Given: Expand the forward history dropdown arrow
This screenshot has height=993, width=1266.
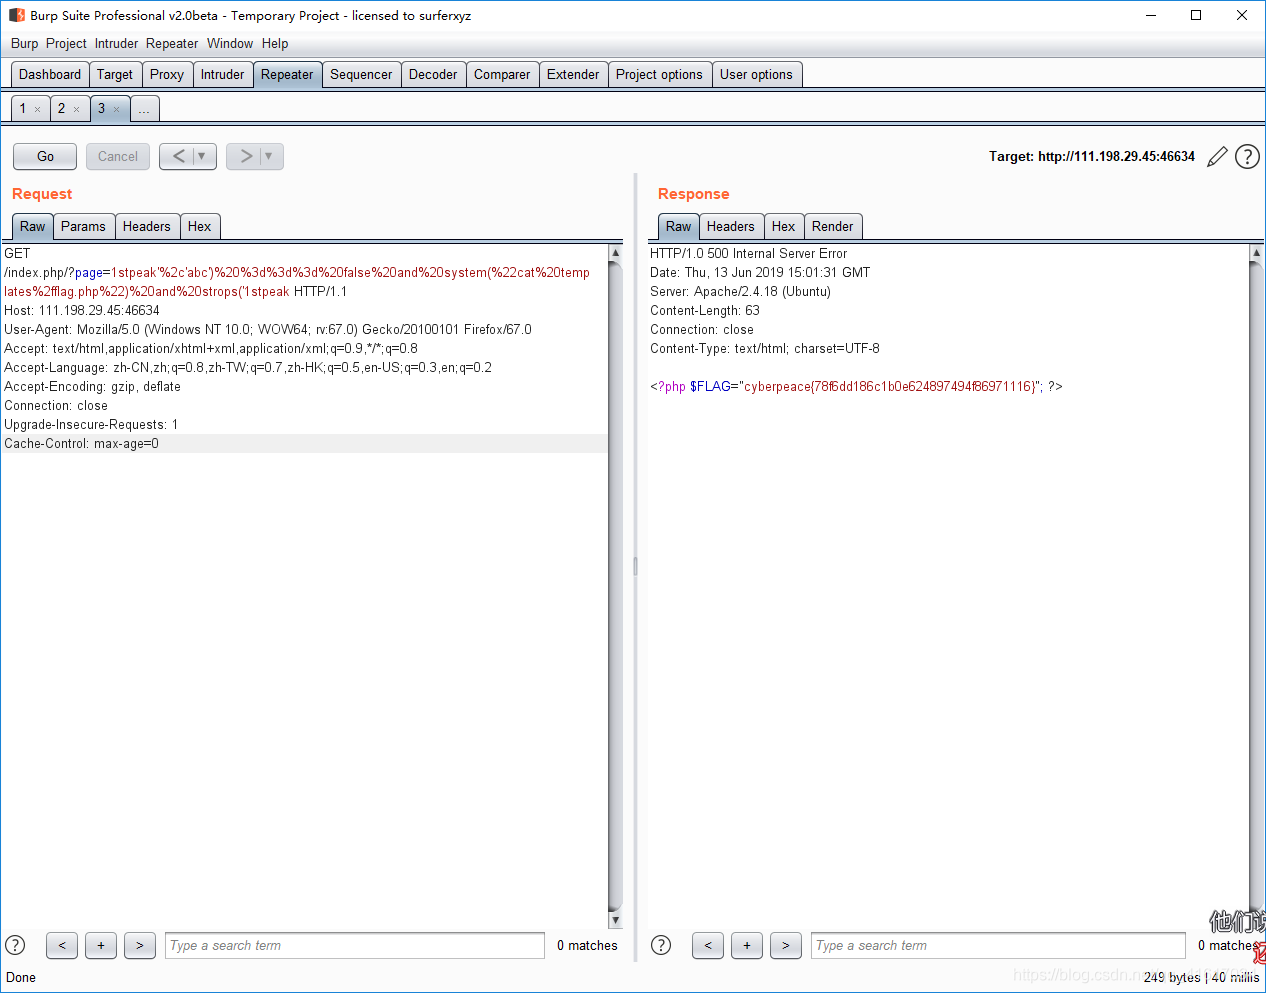Looking at the screenshot, I should pyautogui.click(x=269, y=156).
